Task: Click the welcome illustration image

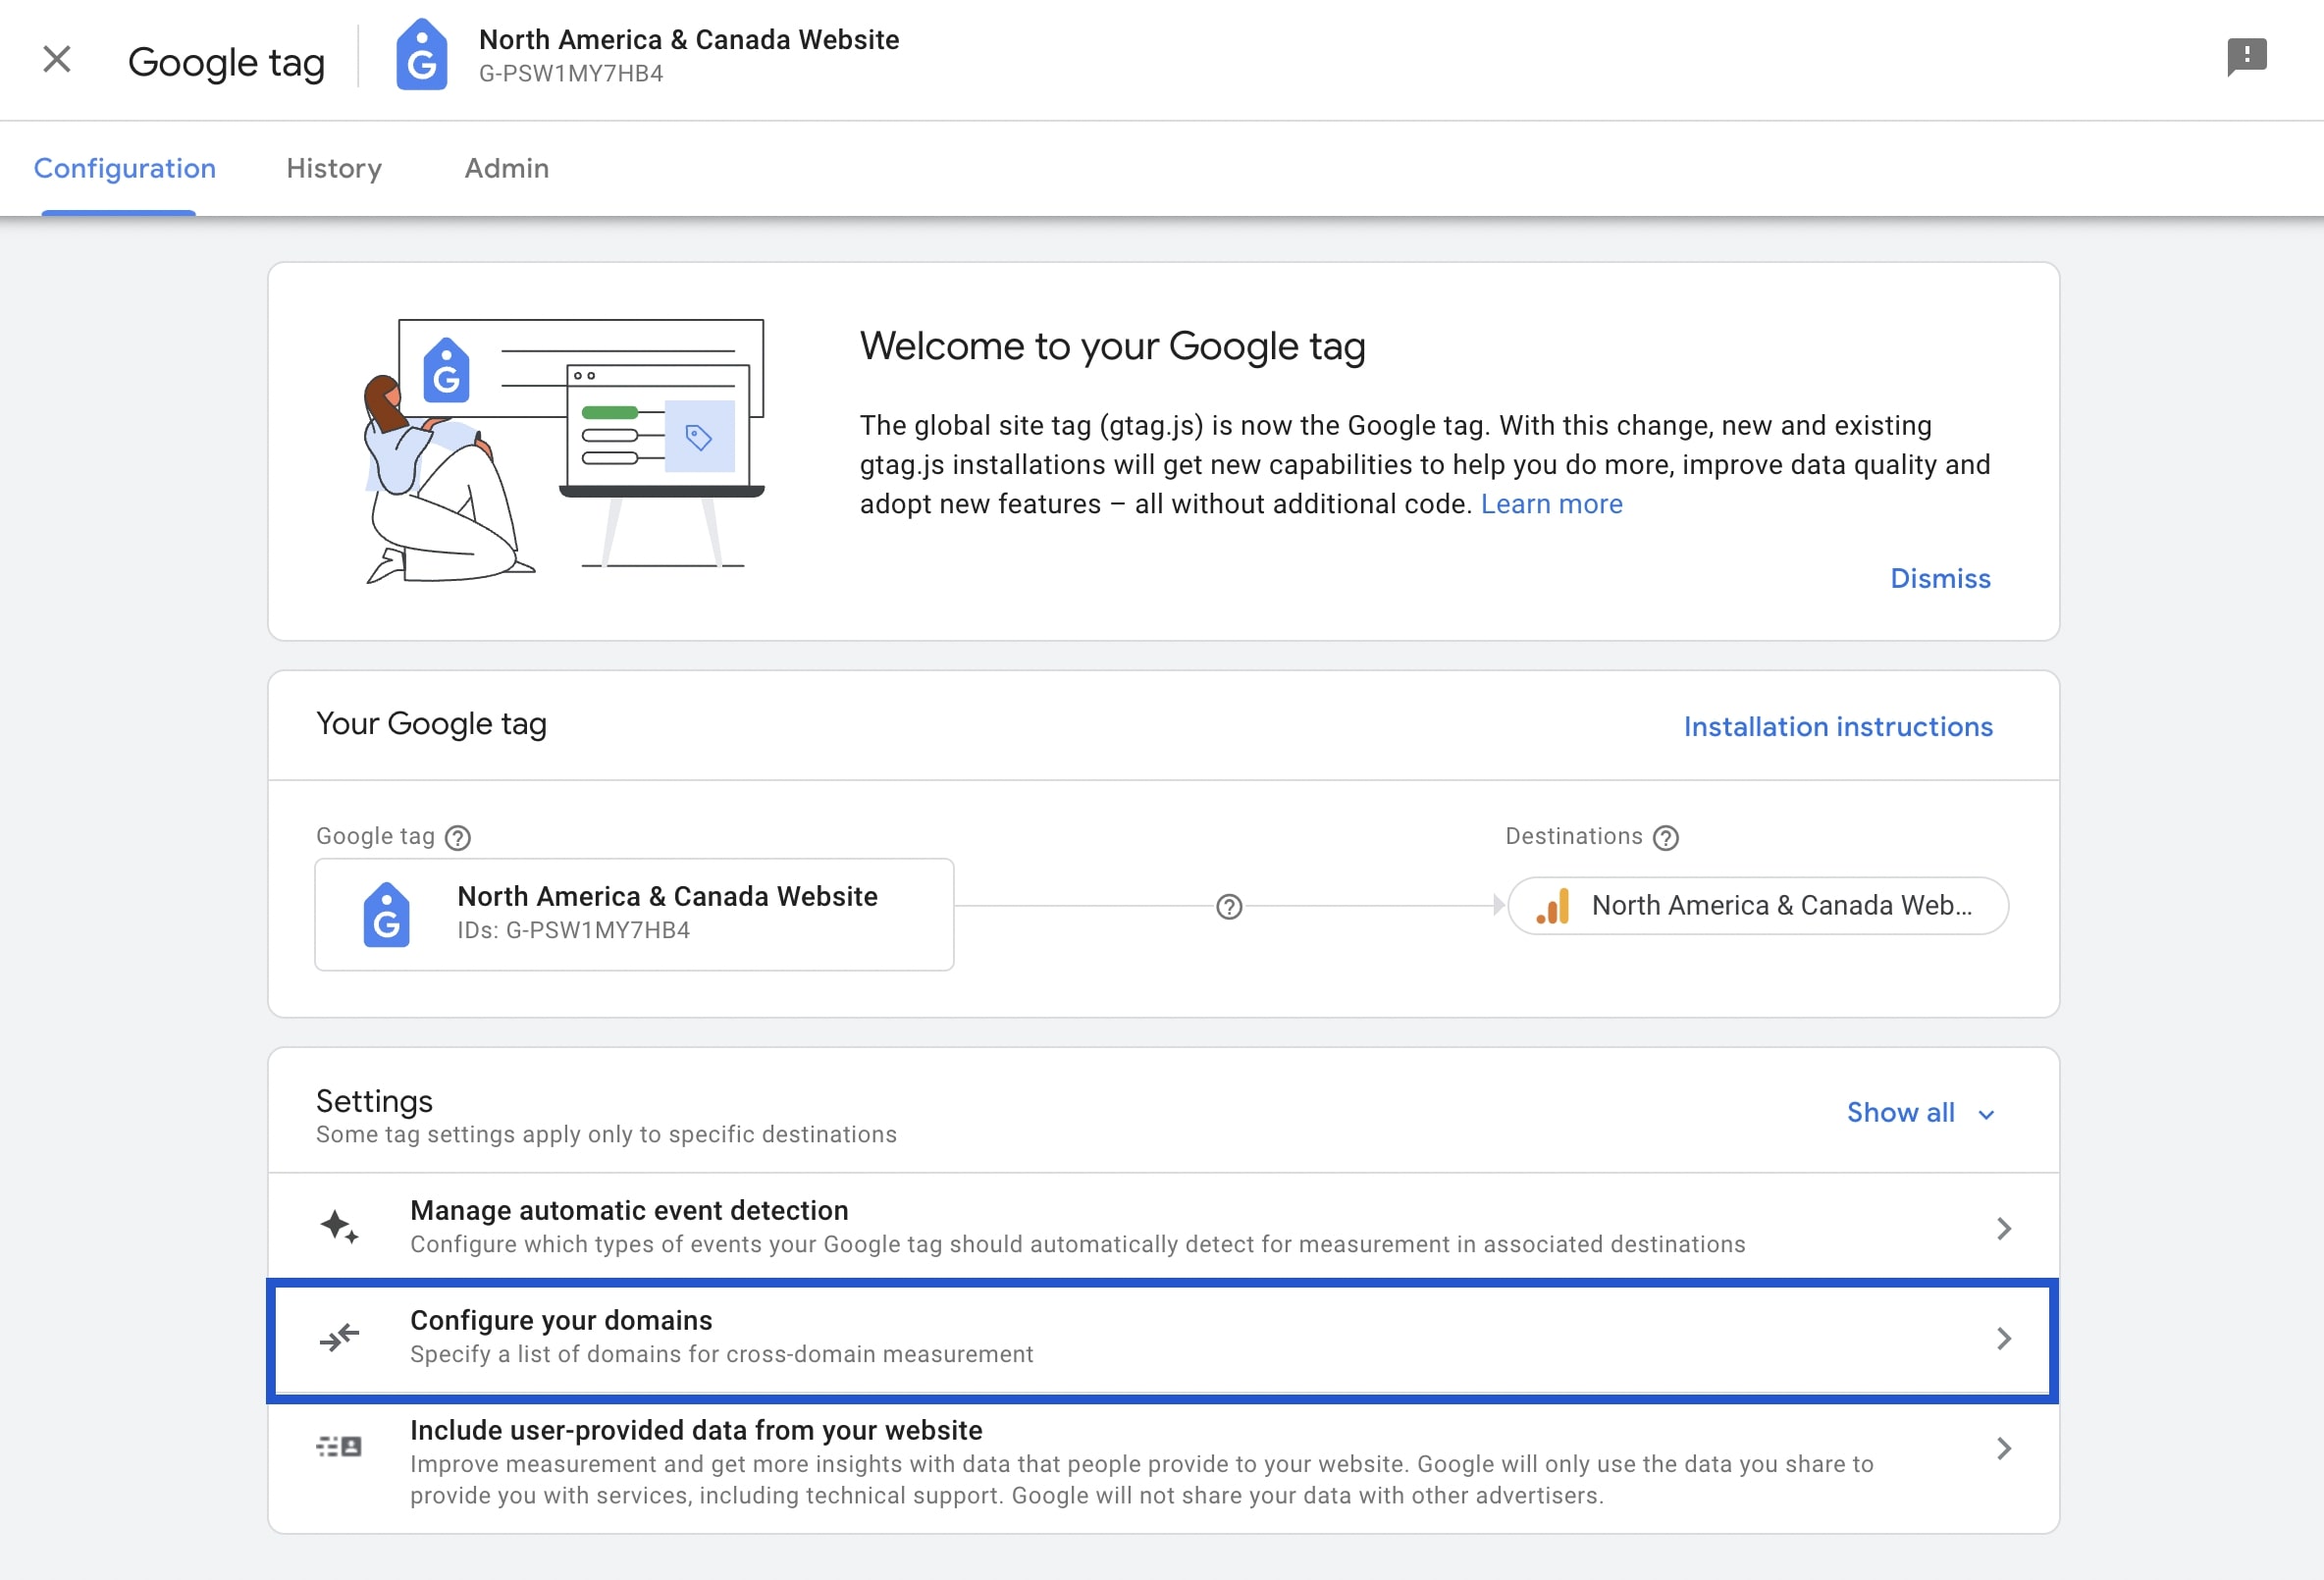Action: (x=565, y=451)
